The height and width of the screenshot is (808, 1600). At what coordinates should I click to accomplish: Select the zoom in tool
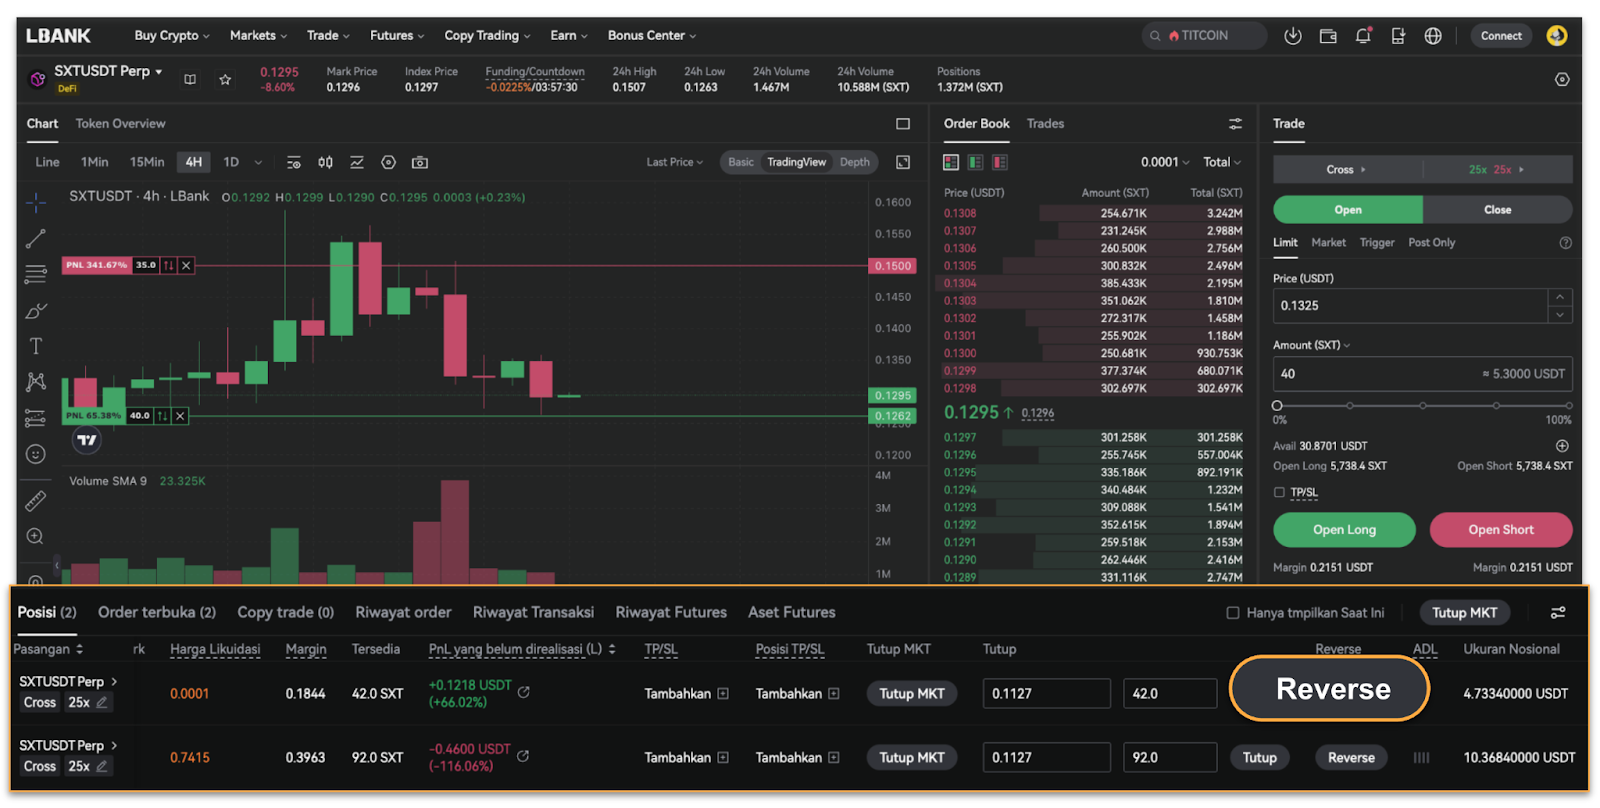36,536
